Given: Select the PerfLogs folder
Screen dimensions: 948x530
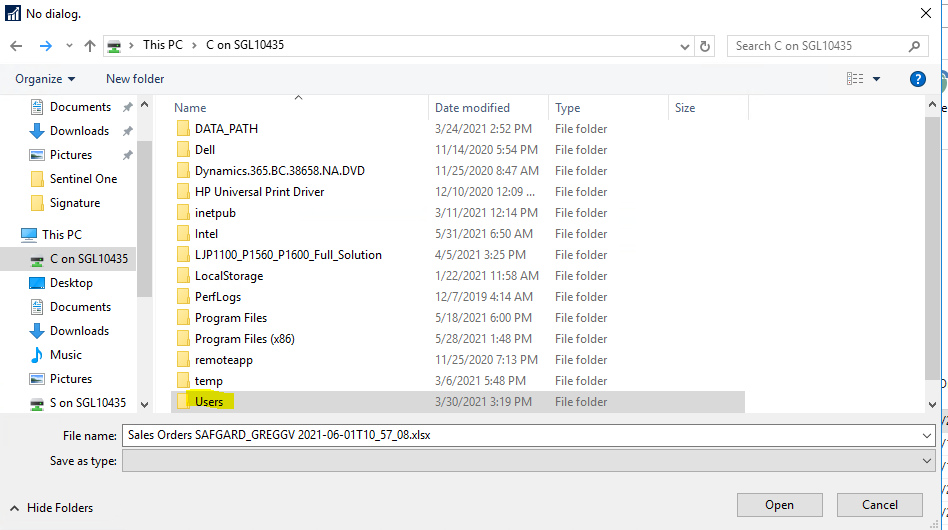Looking at the screenshot, I should tap(218, 297).
